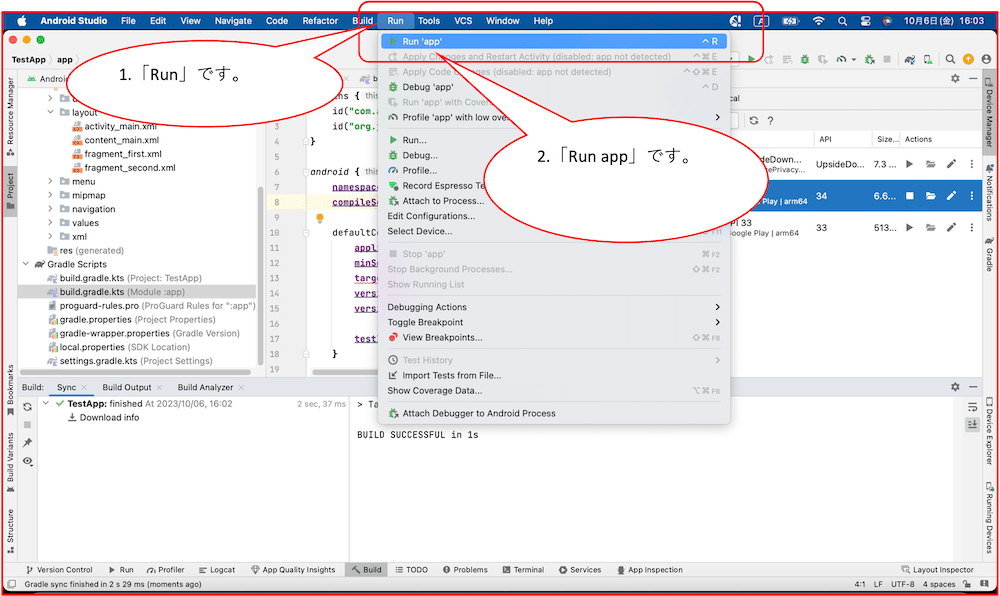This screenshot has width=1000, height=596.
Task: Switch to the Build Analyzer tab
Action: point(205,387)
